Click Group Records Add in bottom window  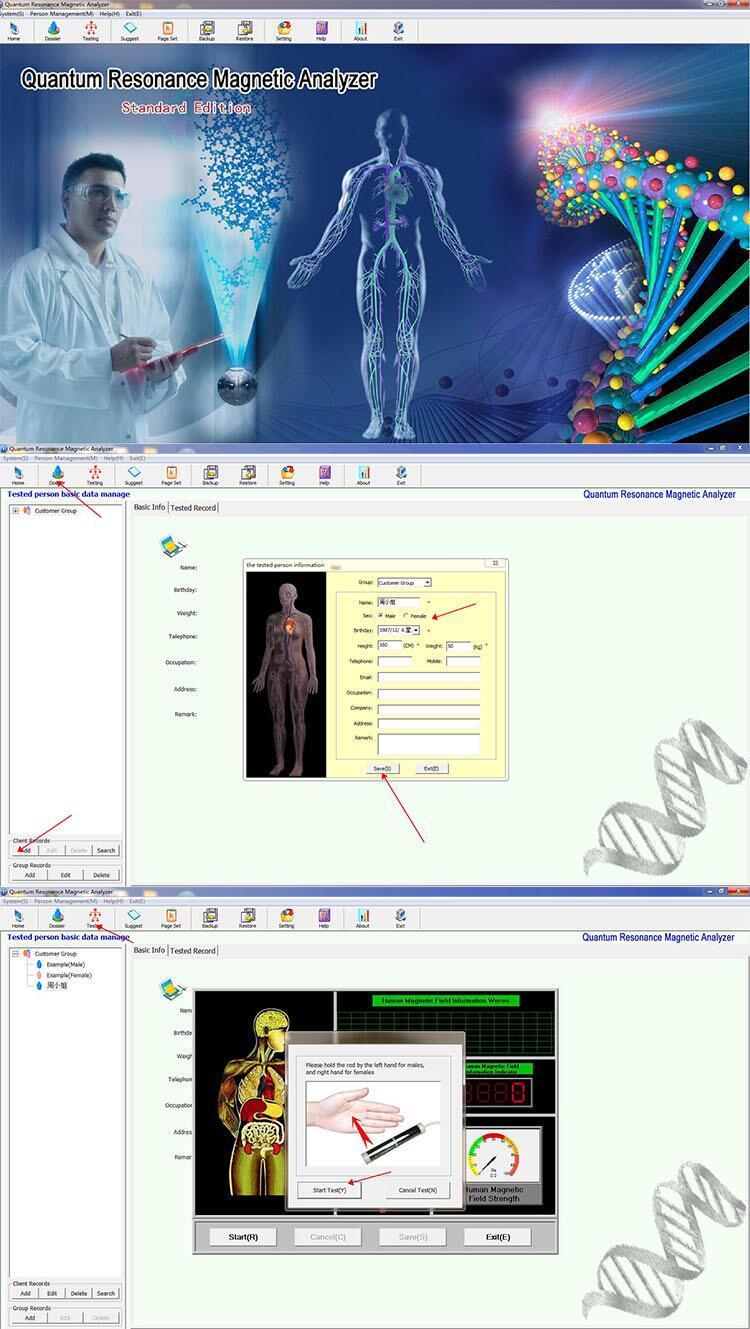click(30, 1318)
